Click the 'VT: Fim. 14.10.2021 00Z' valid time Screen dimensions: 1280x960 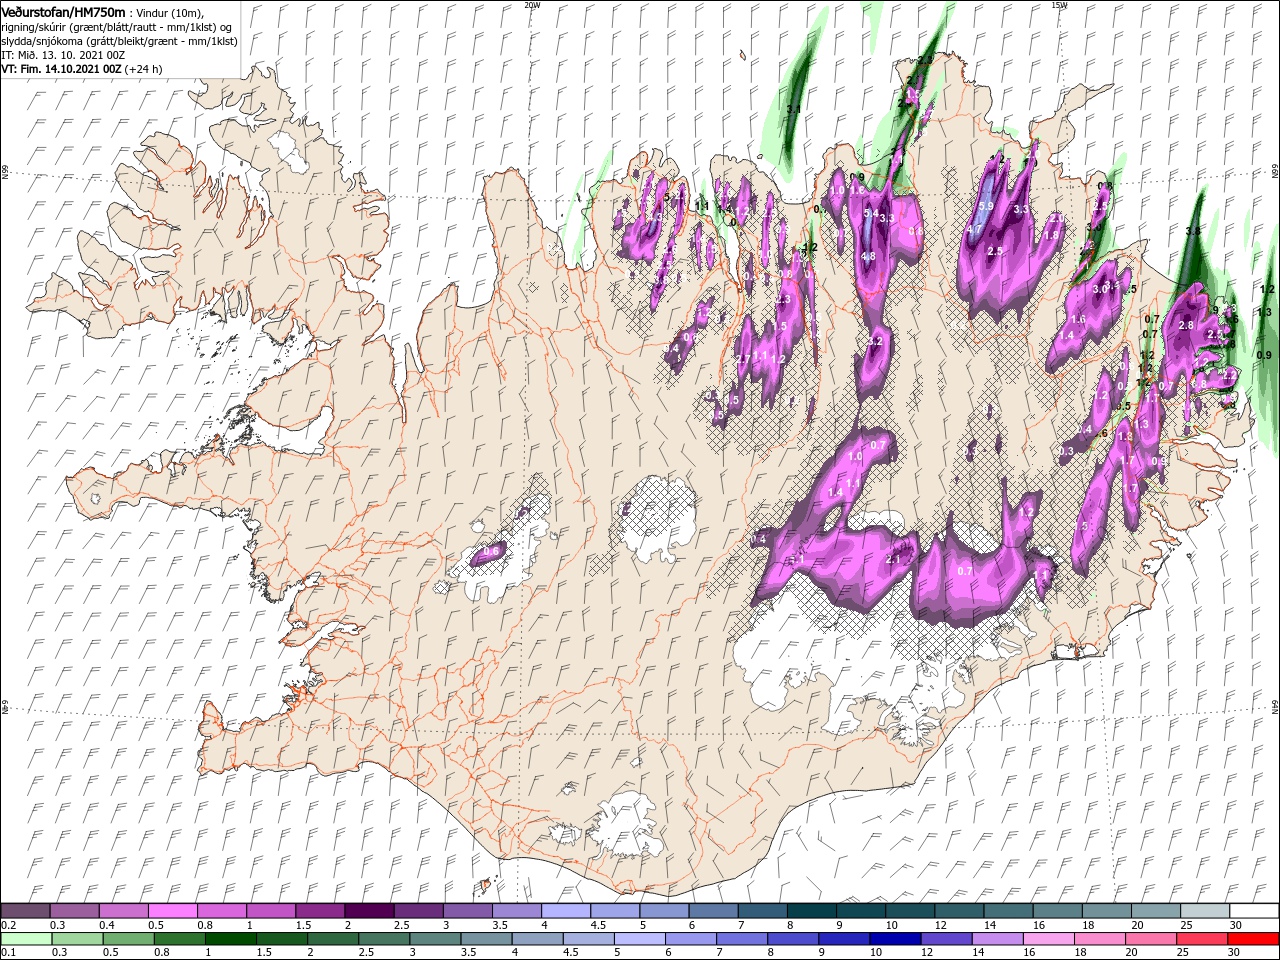[61, 69]
